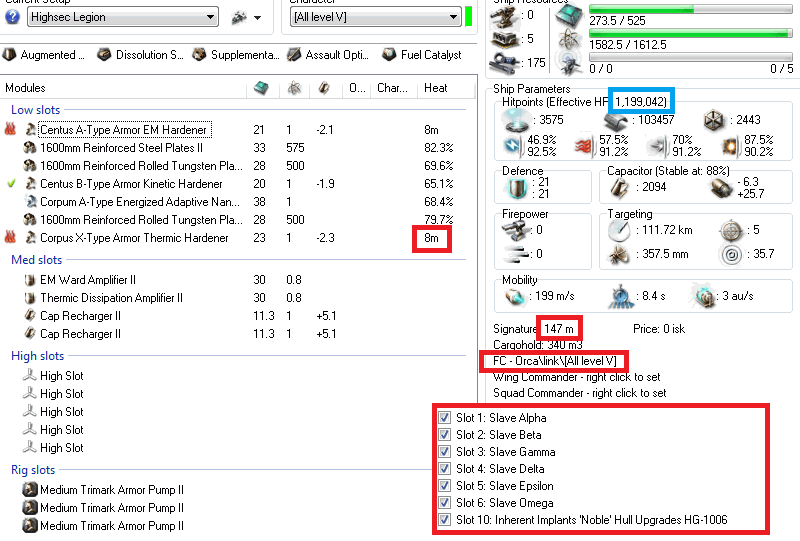800x541 pixels.
Task: Click the first Medium Trimark Armor Pump II icon
Action: pos(30,489)
